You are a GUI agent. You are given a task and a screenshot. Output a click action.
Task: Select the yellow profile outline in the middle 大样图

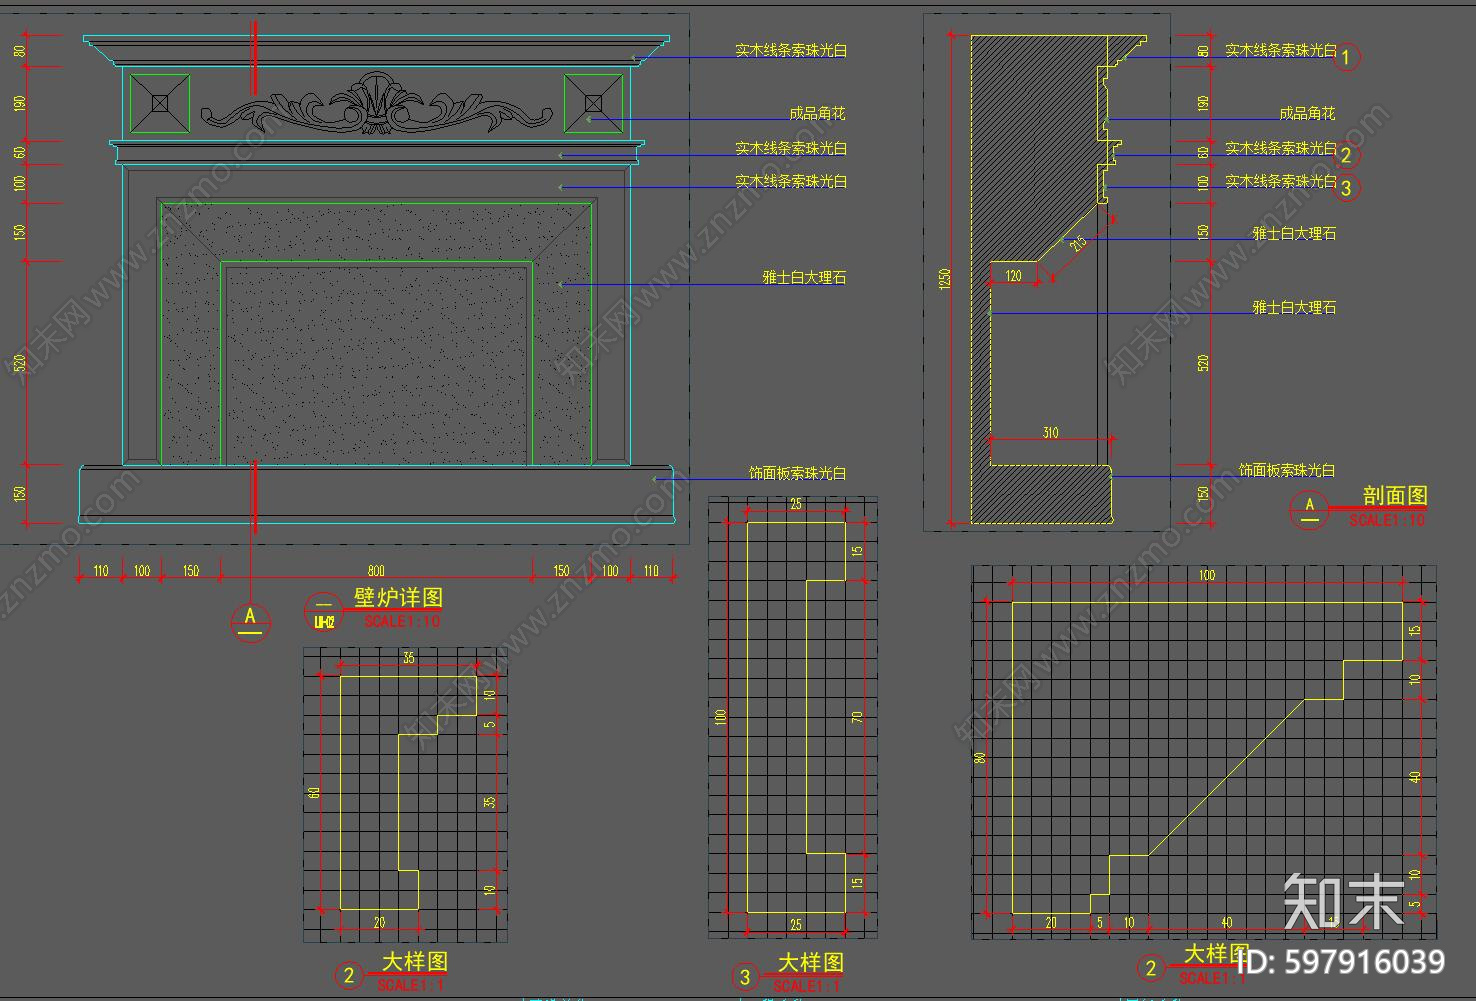(x=796, y=717)
